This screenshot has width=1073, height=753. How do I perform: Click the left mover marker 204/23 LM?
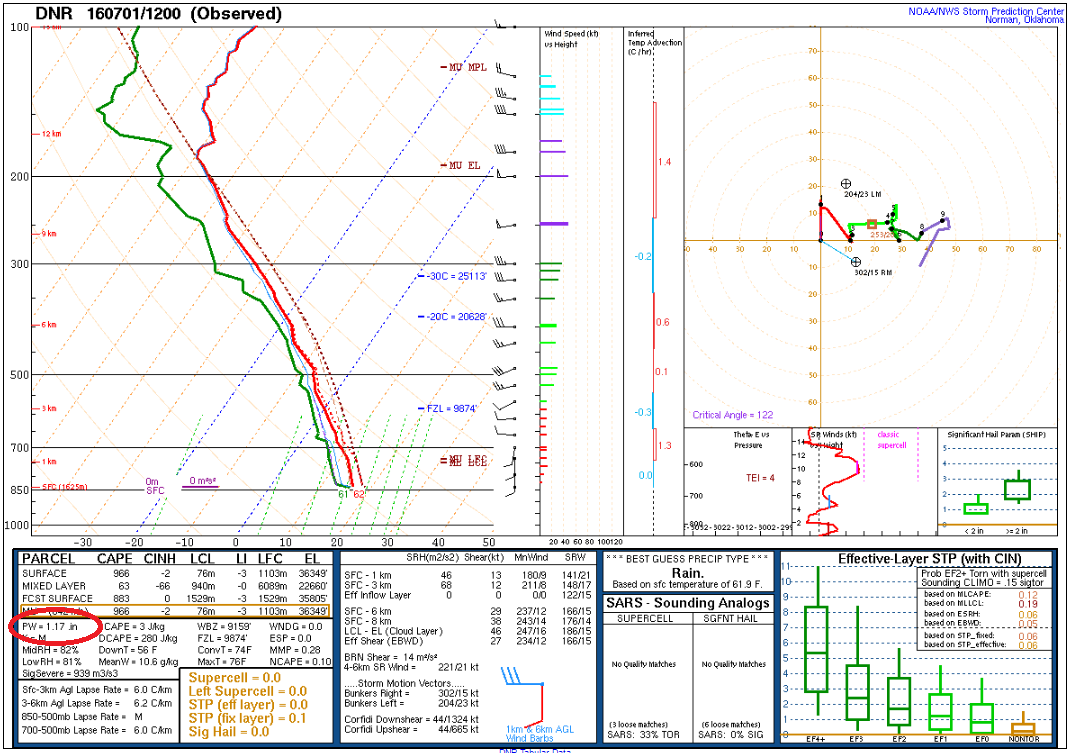pos(846,184)
